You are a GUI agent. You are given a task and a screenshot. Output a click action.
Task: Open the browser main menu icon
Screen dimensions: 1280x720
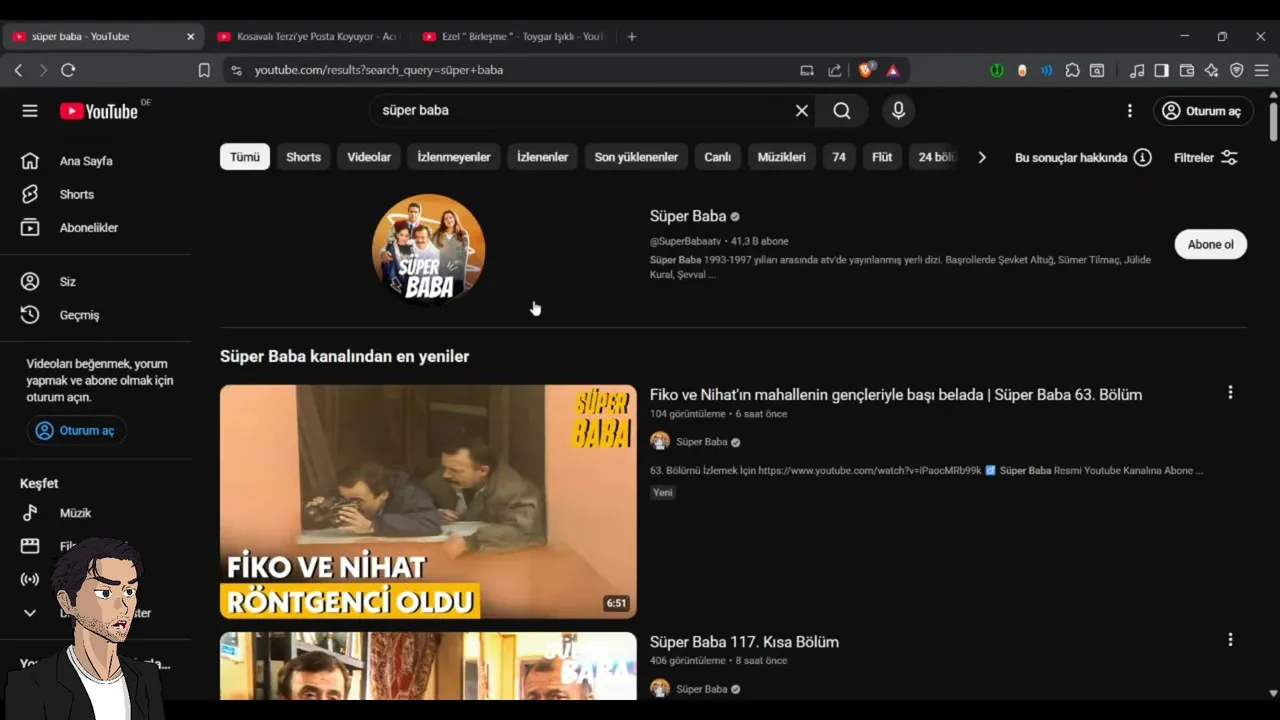point(1261,70)
